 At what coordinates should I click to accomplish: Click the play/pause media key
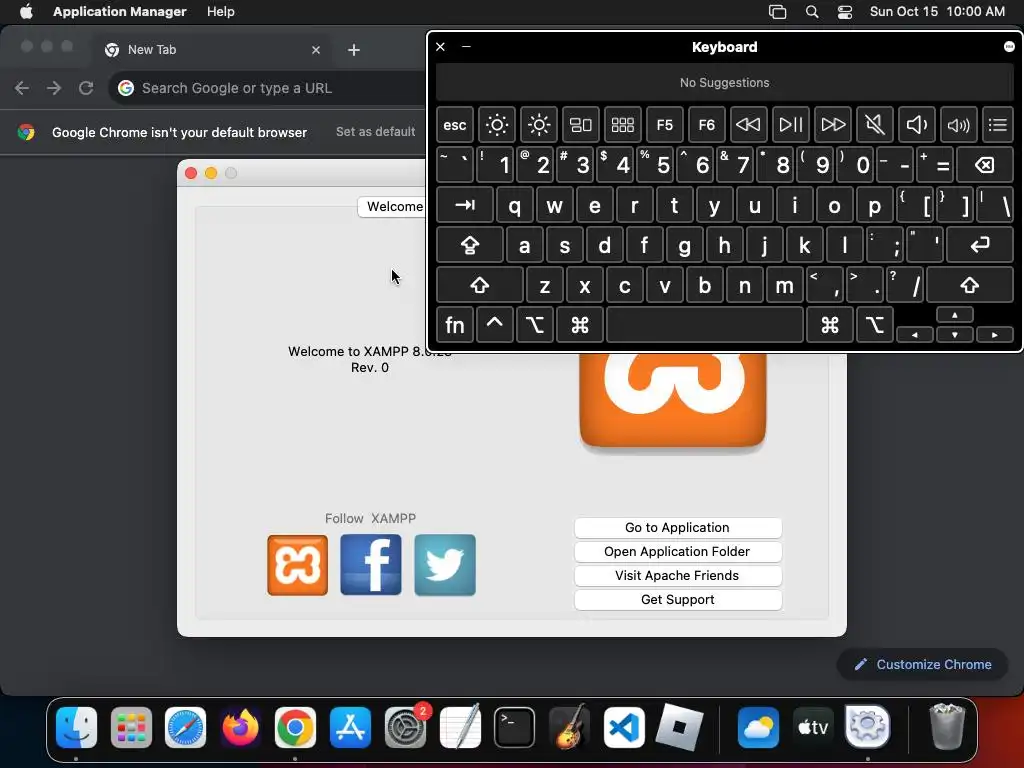pyautogui.click(x=790, y=125)
